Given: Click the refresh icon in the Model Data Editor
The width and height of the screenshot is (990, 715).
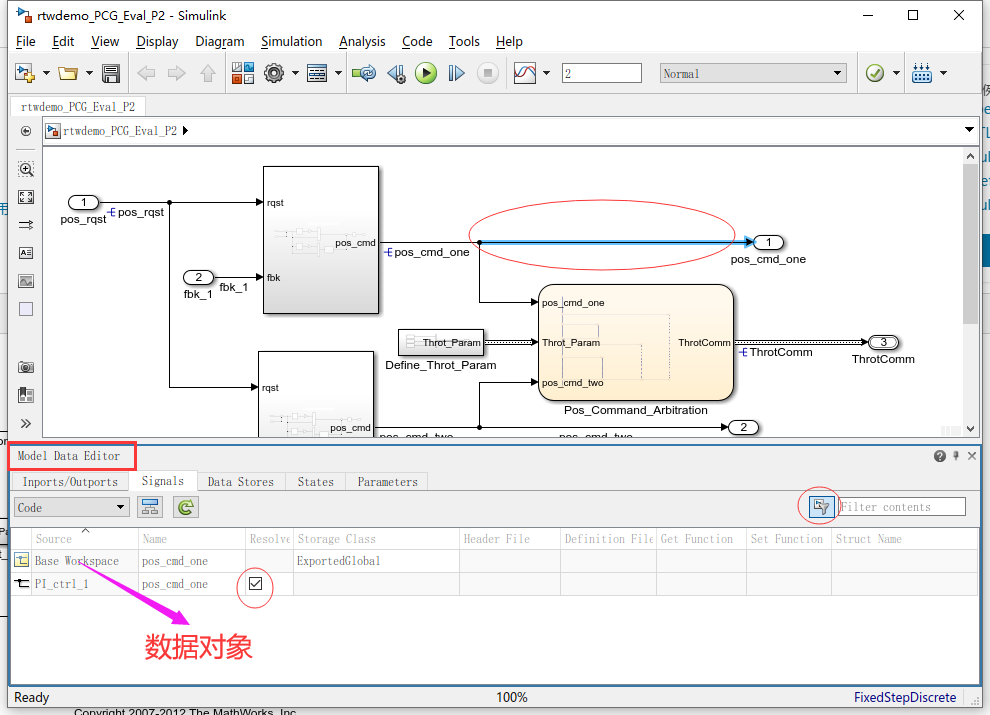Looking at the screenshot, I should click(187, 507).
